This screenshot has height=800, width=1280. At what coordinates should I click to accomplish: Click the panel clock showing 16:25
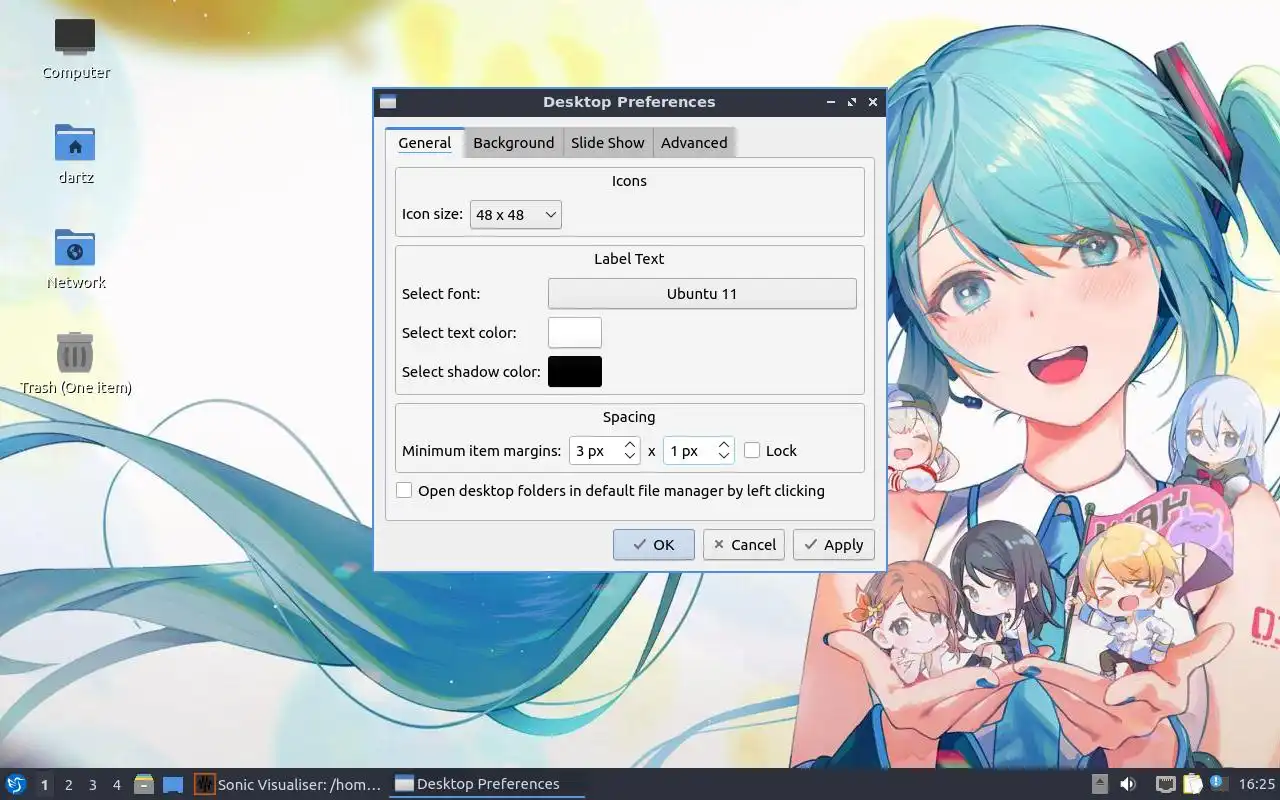coord(1257,784)
